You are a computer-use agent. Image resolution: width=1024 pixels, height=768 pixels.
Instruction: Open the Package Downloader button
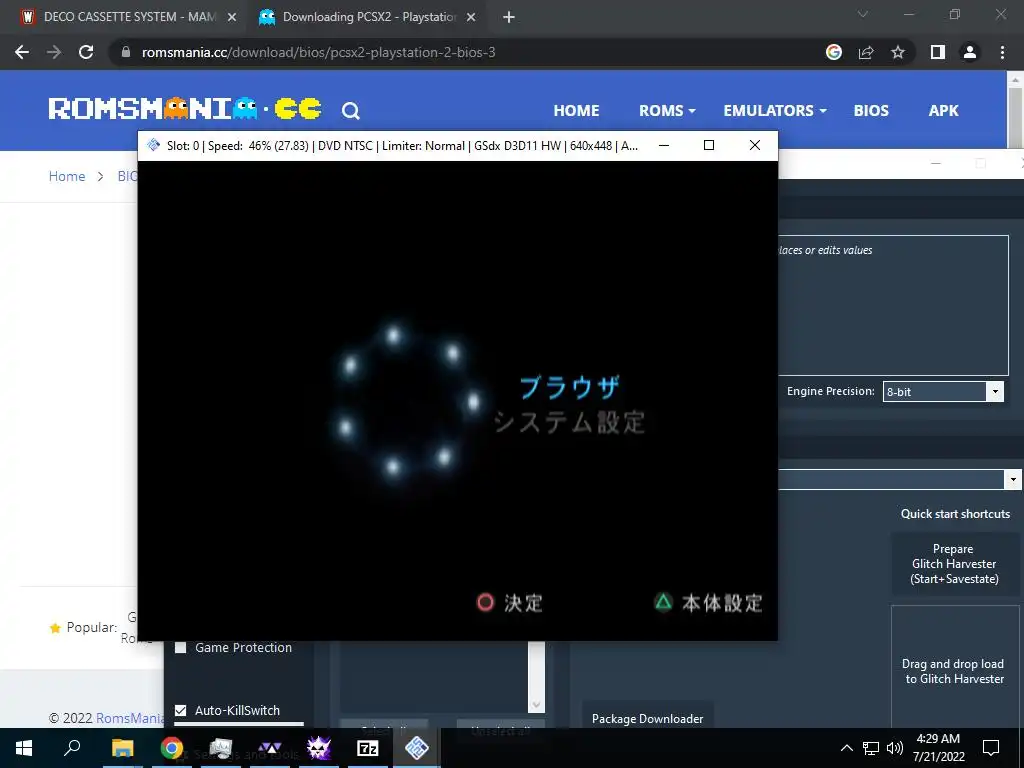coord(647,718)
